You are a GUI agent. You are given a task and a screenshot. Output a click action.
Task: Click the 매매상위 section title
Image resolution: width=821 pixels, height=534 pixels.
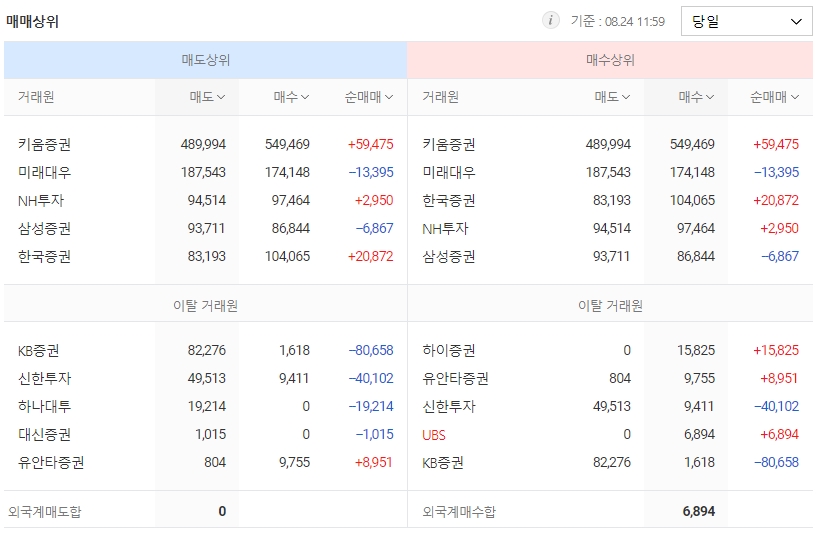point(32,21)
